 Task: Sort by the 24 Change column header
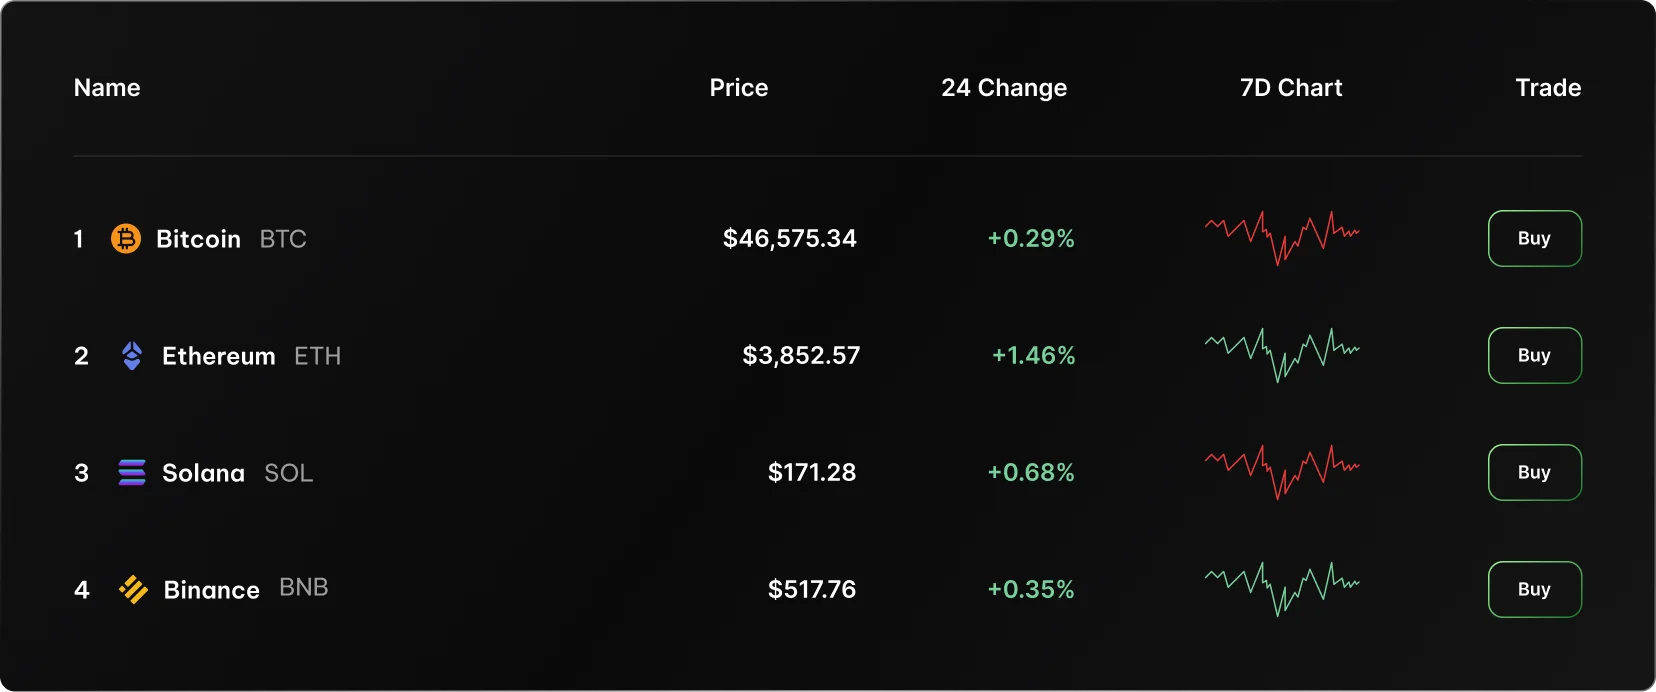pos(1004,88)
